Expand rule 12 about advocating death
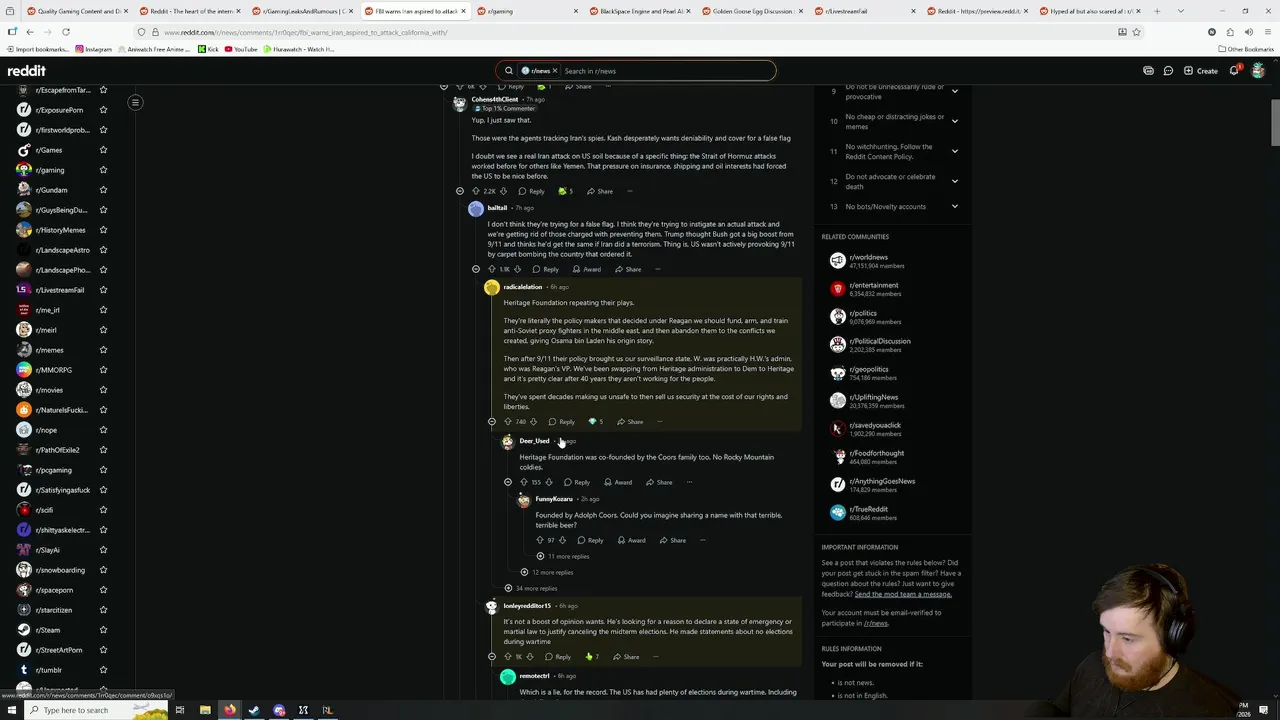1280x720 pixels. (954, 181)
